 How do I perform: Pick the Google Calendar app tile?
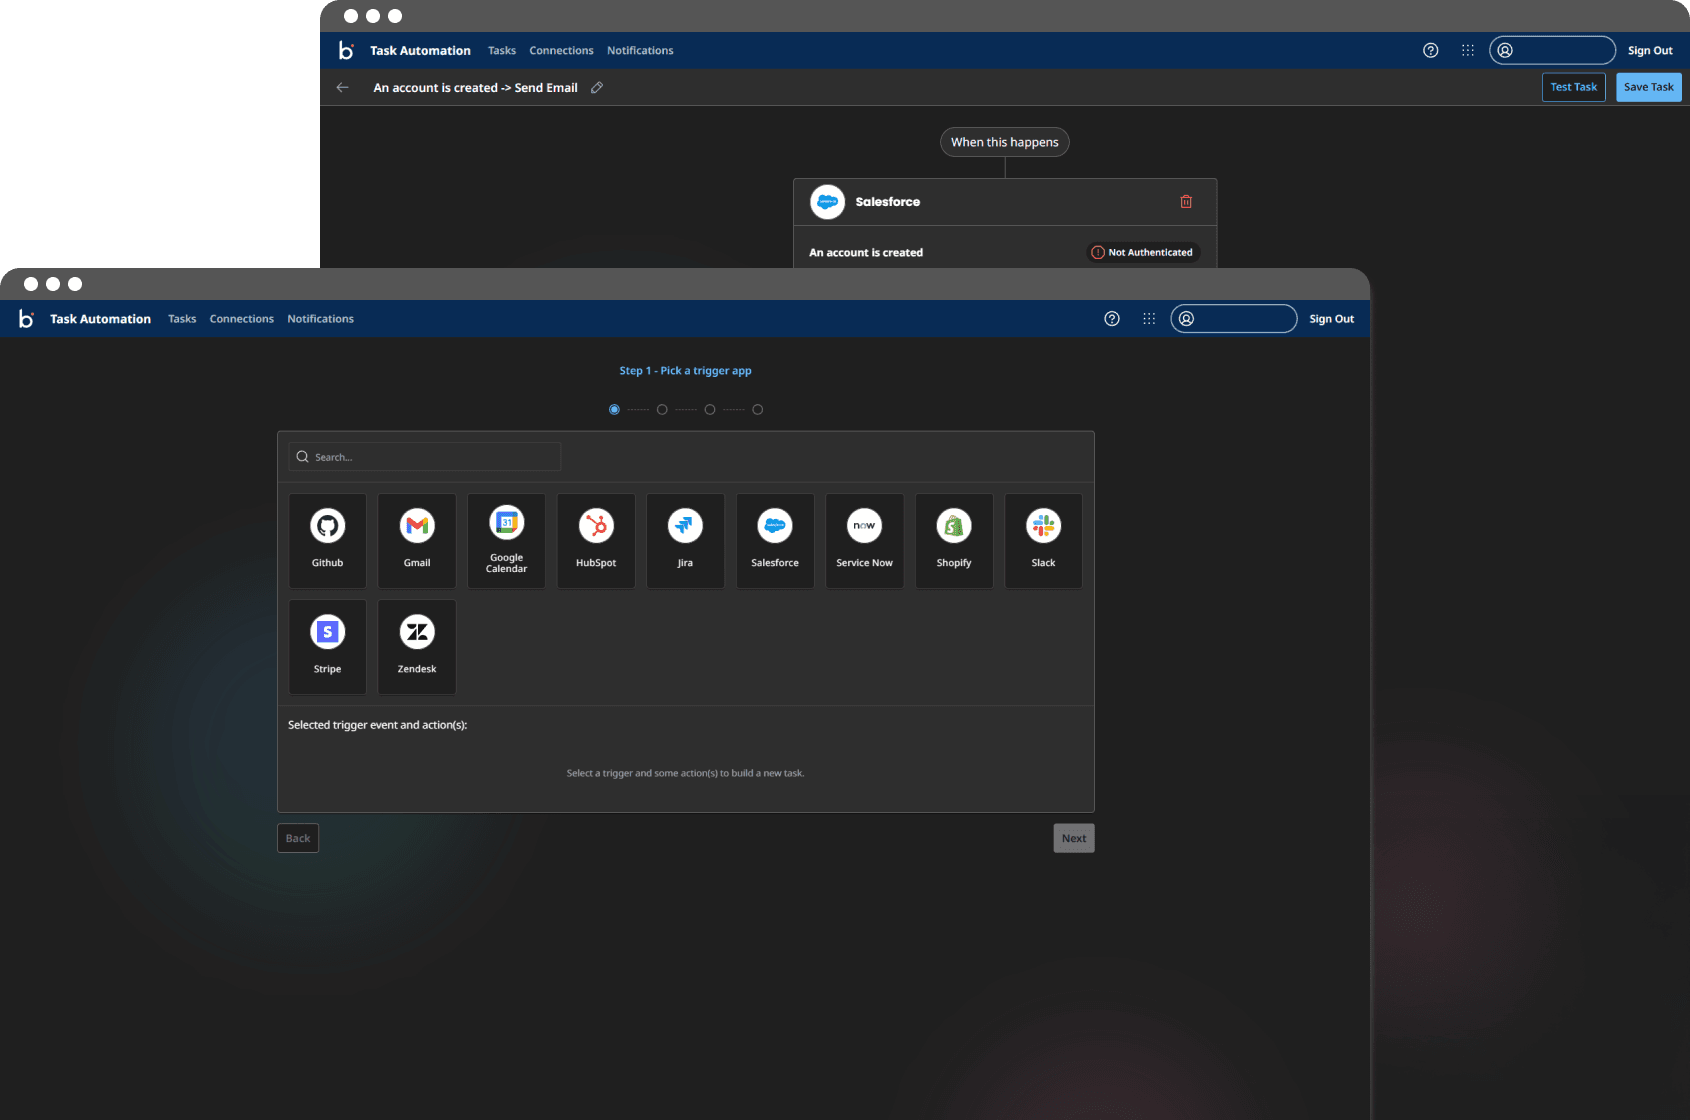[x=506, y=540]
